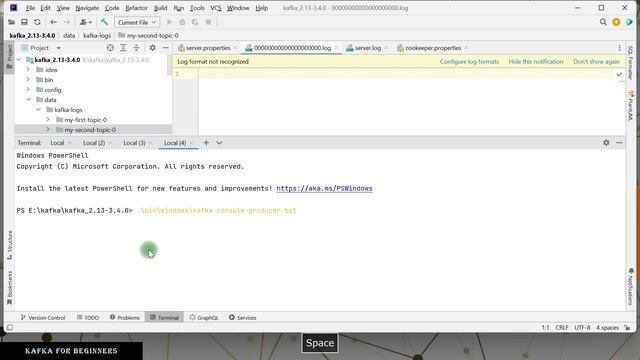Add new terminal tab plus icon
This screenshot has width=640, height=360.
(x=206, y=142)
